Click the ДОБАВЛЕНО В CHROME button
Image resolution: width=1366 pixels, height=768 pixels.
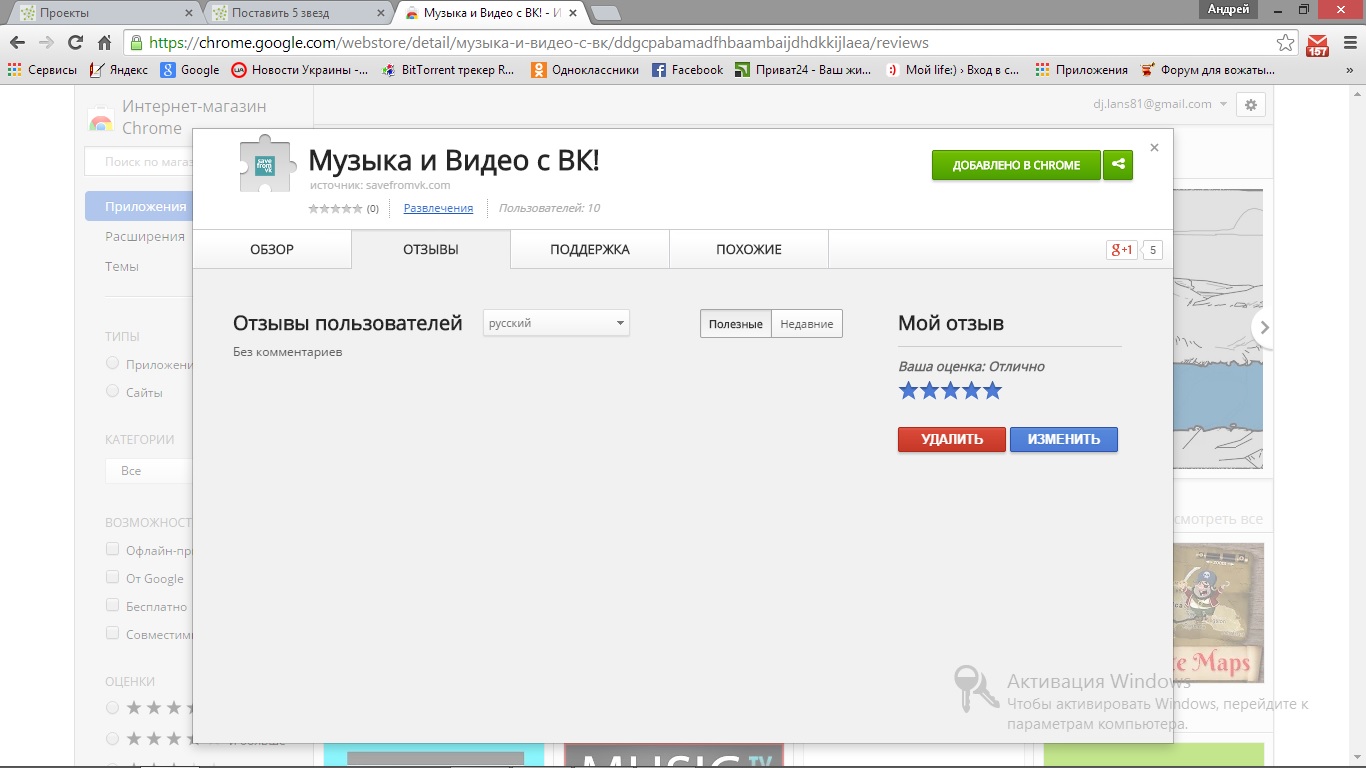tap(1016, 165)
